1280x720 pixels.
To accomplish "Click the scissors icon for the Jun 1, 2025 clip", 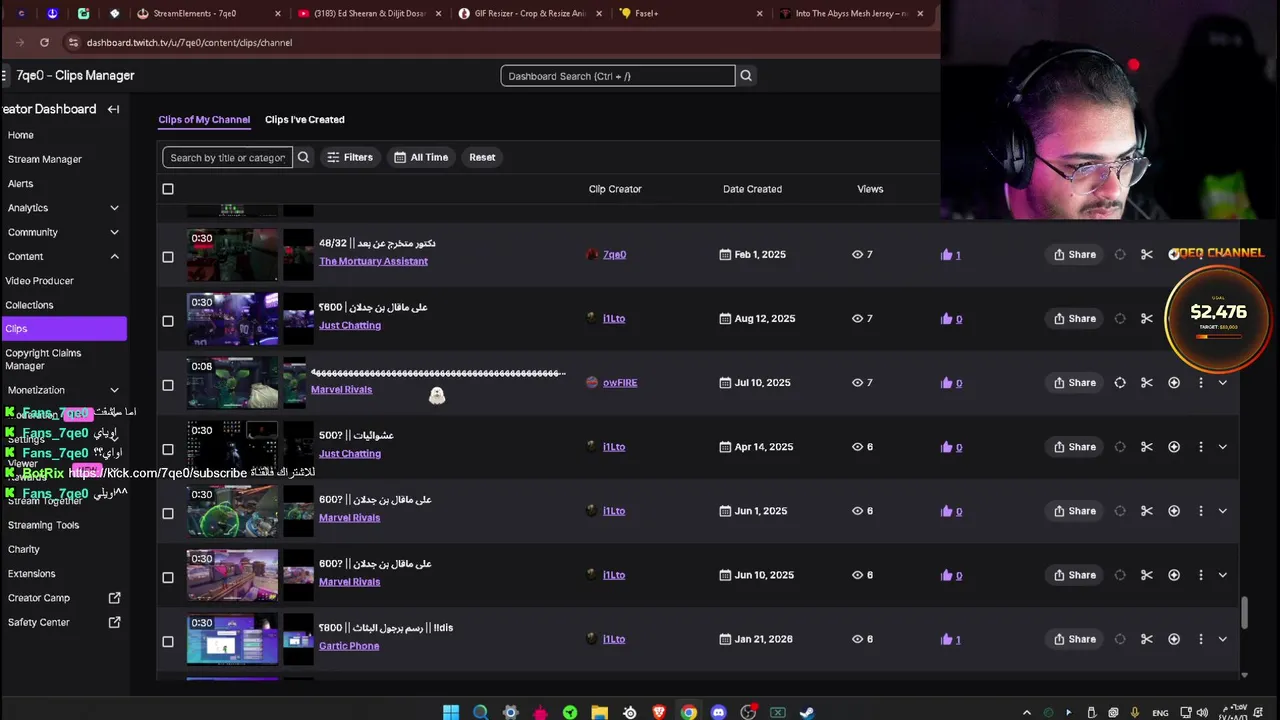I will pyautogui.click(x=1147, y=511).
